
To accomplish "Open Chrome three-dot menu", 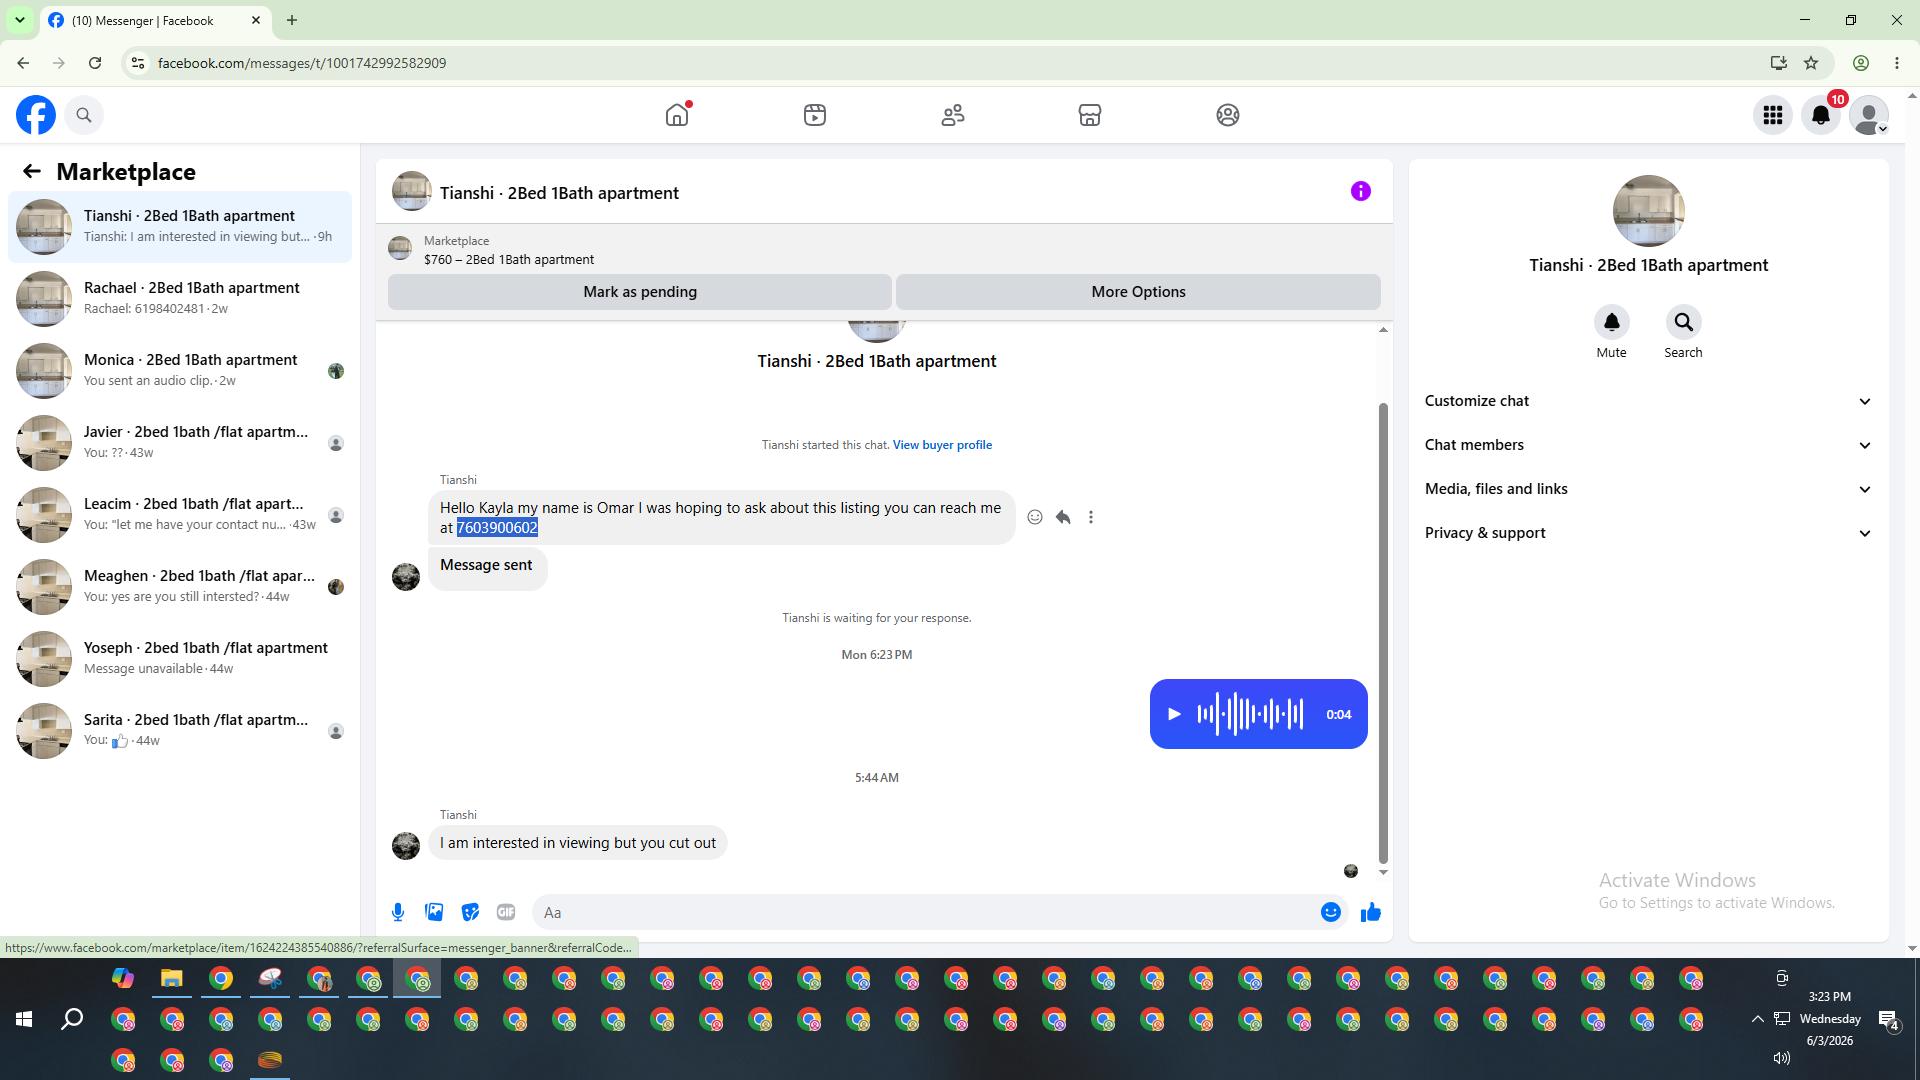I will click(x=1897, y=63).
